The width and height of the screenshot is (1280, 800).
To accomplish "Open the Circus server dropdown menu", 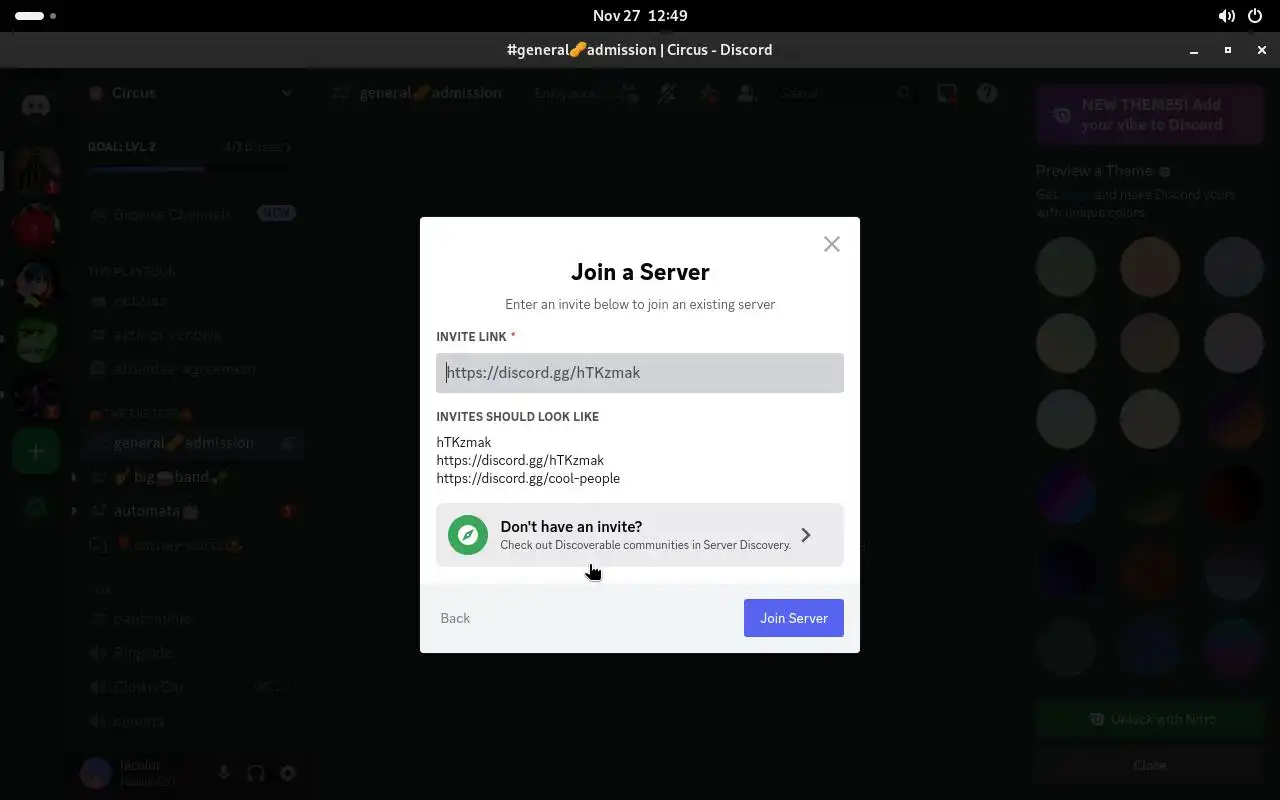I will coord(190,93).
